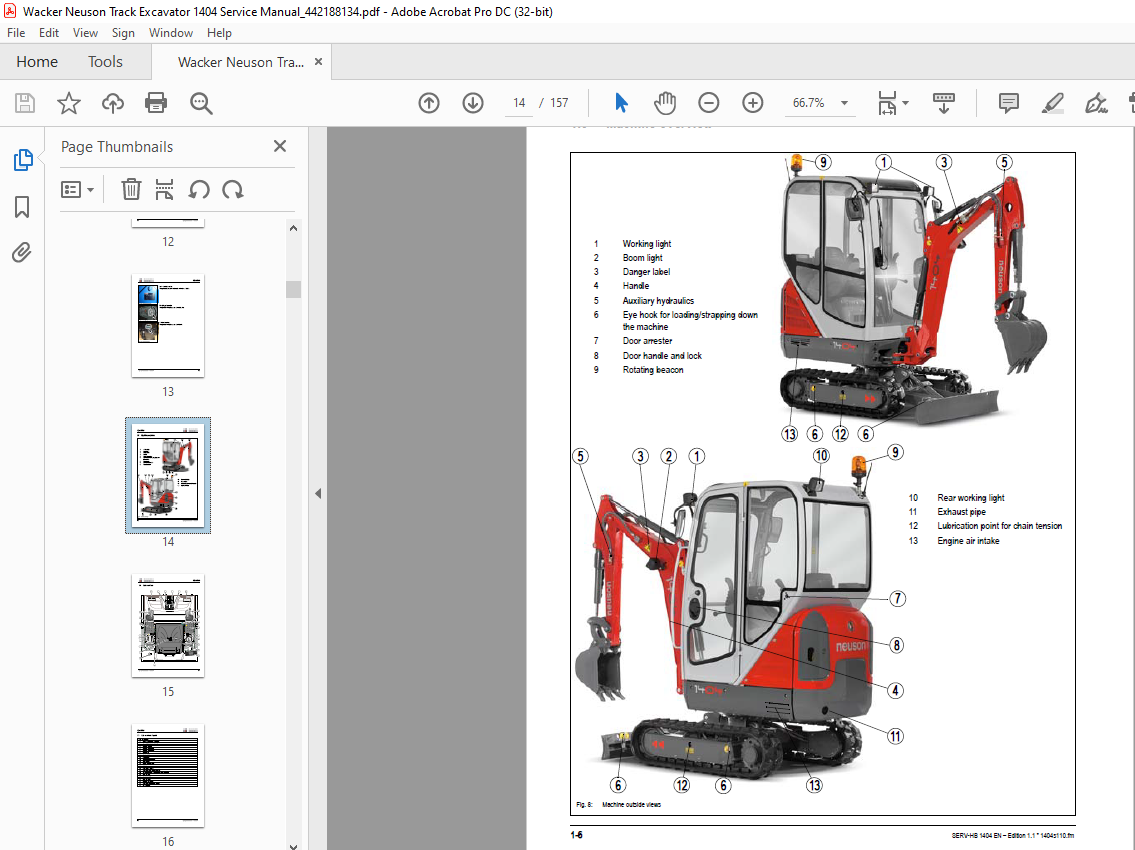Select page 14 thumbnail
Viewport: 1135px width, 850px height.
coord(168,476)
